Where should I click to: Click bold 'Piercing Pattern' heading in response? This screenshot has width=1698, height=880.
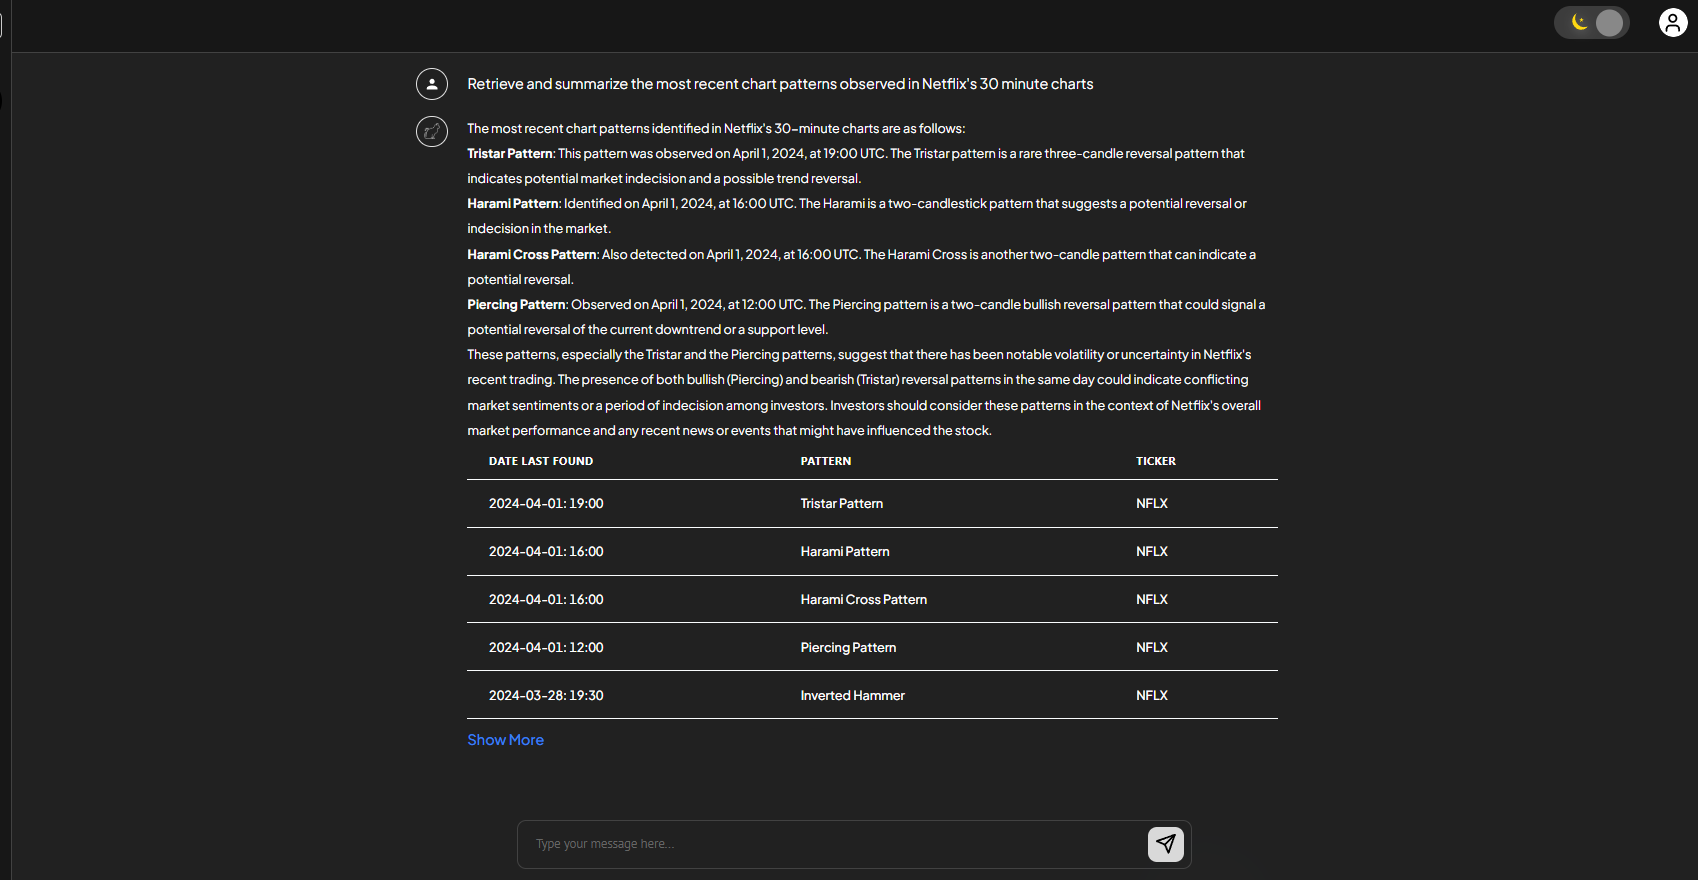[x=516, y=305]
